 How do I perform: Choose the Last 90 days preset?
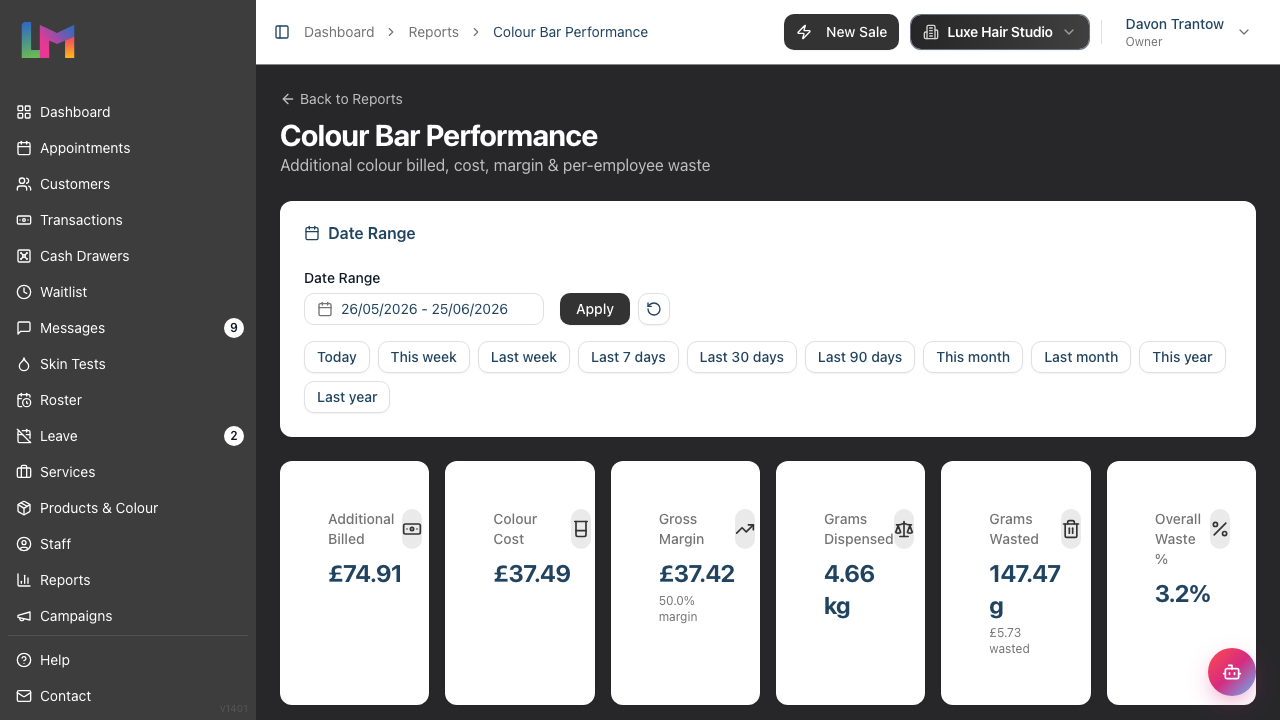(x=860, y=357)
